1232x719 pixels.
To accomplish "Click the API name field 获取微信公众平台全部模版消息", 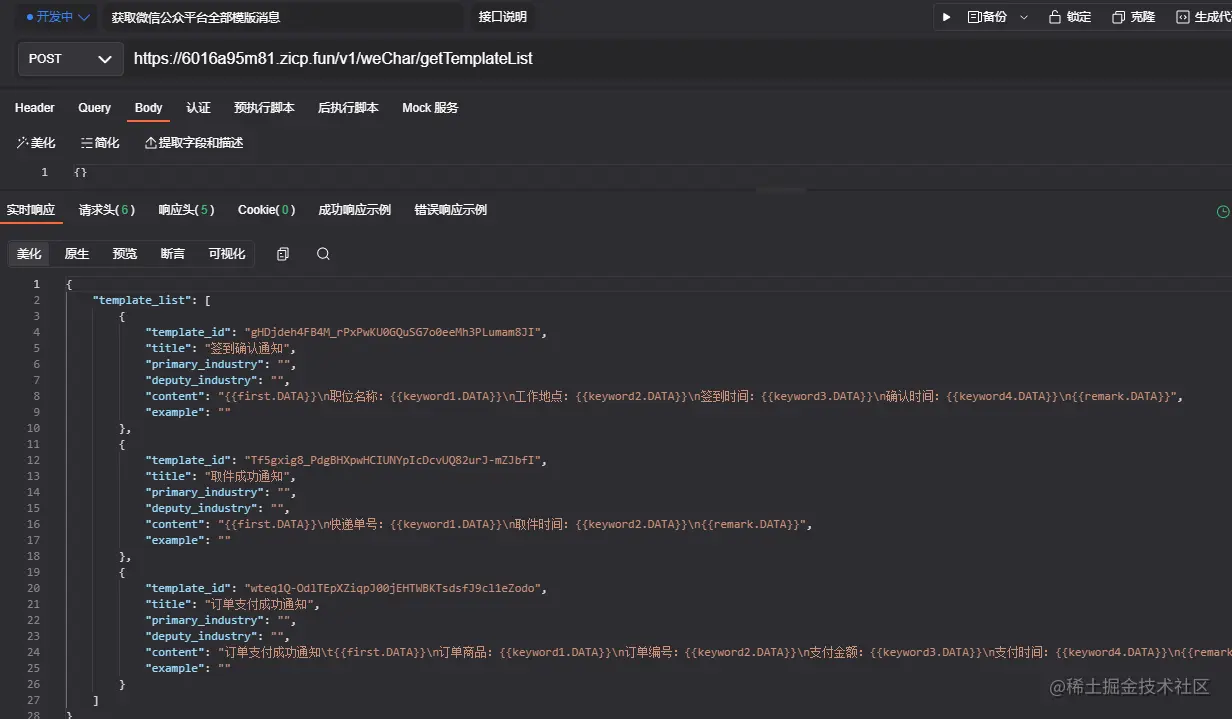I will [x=282, y=17].
